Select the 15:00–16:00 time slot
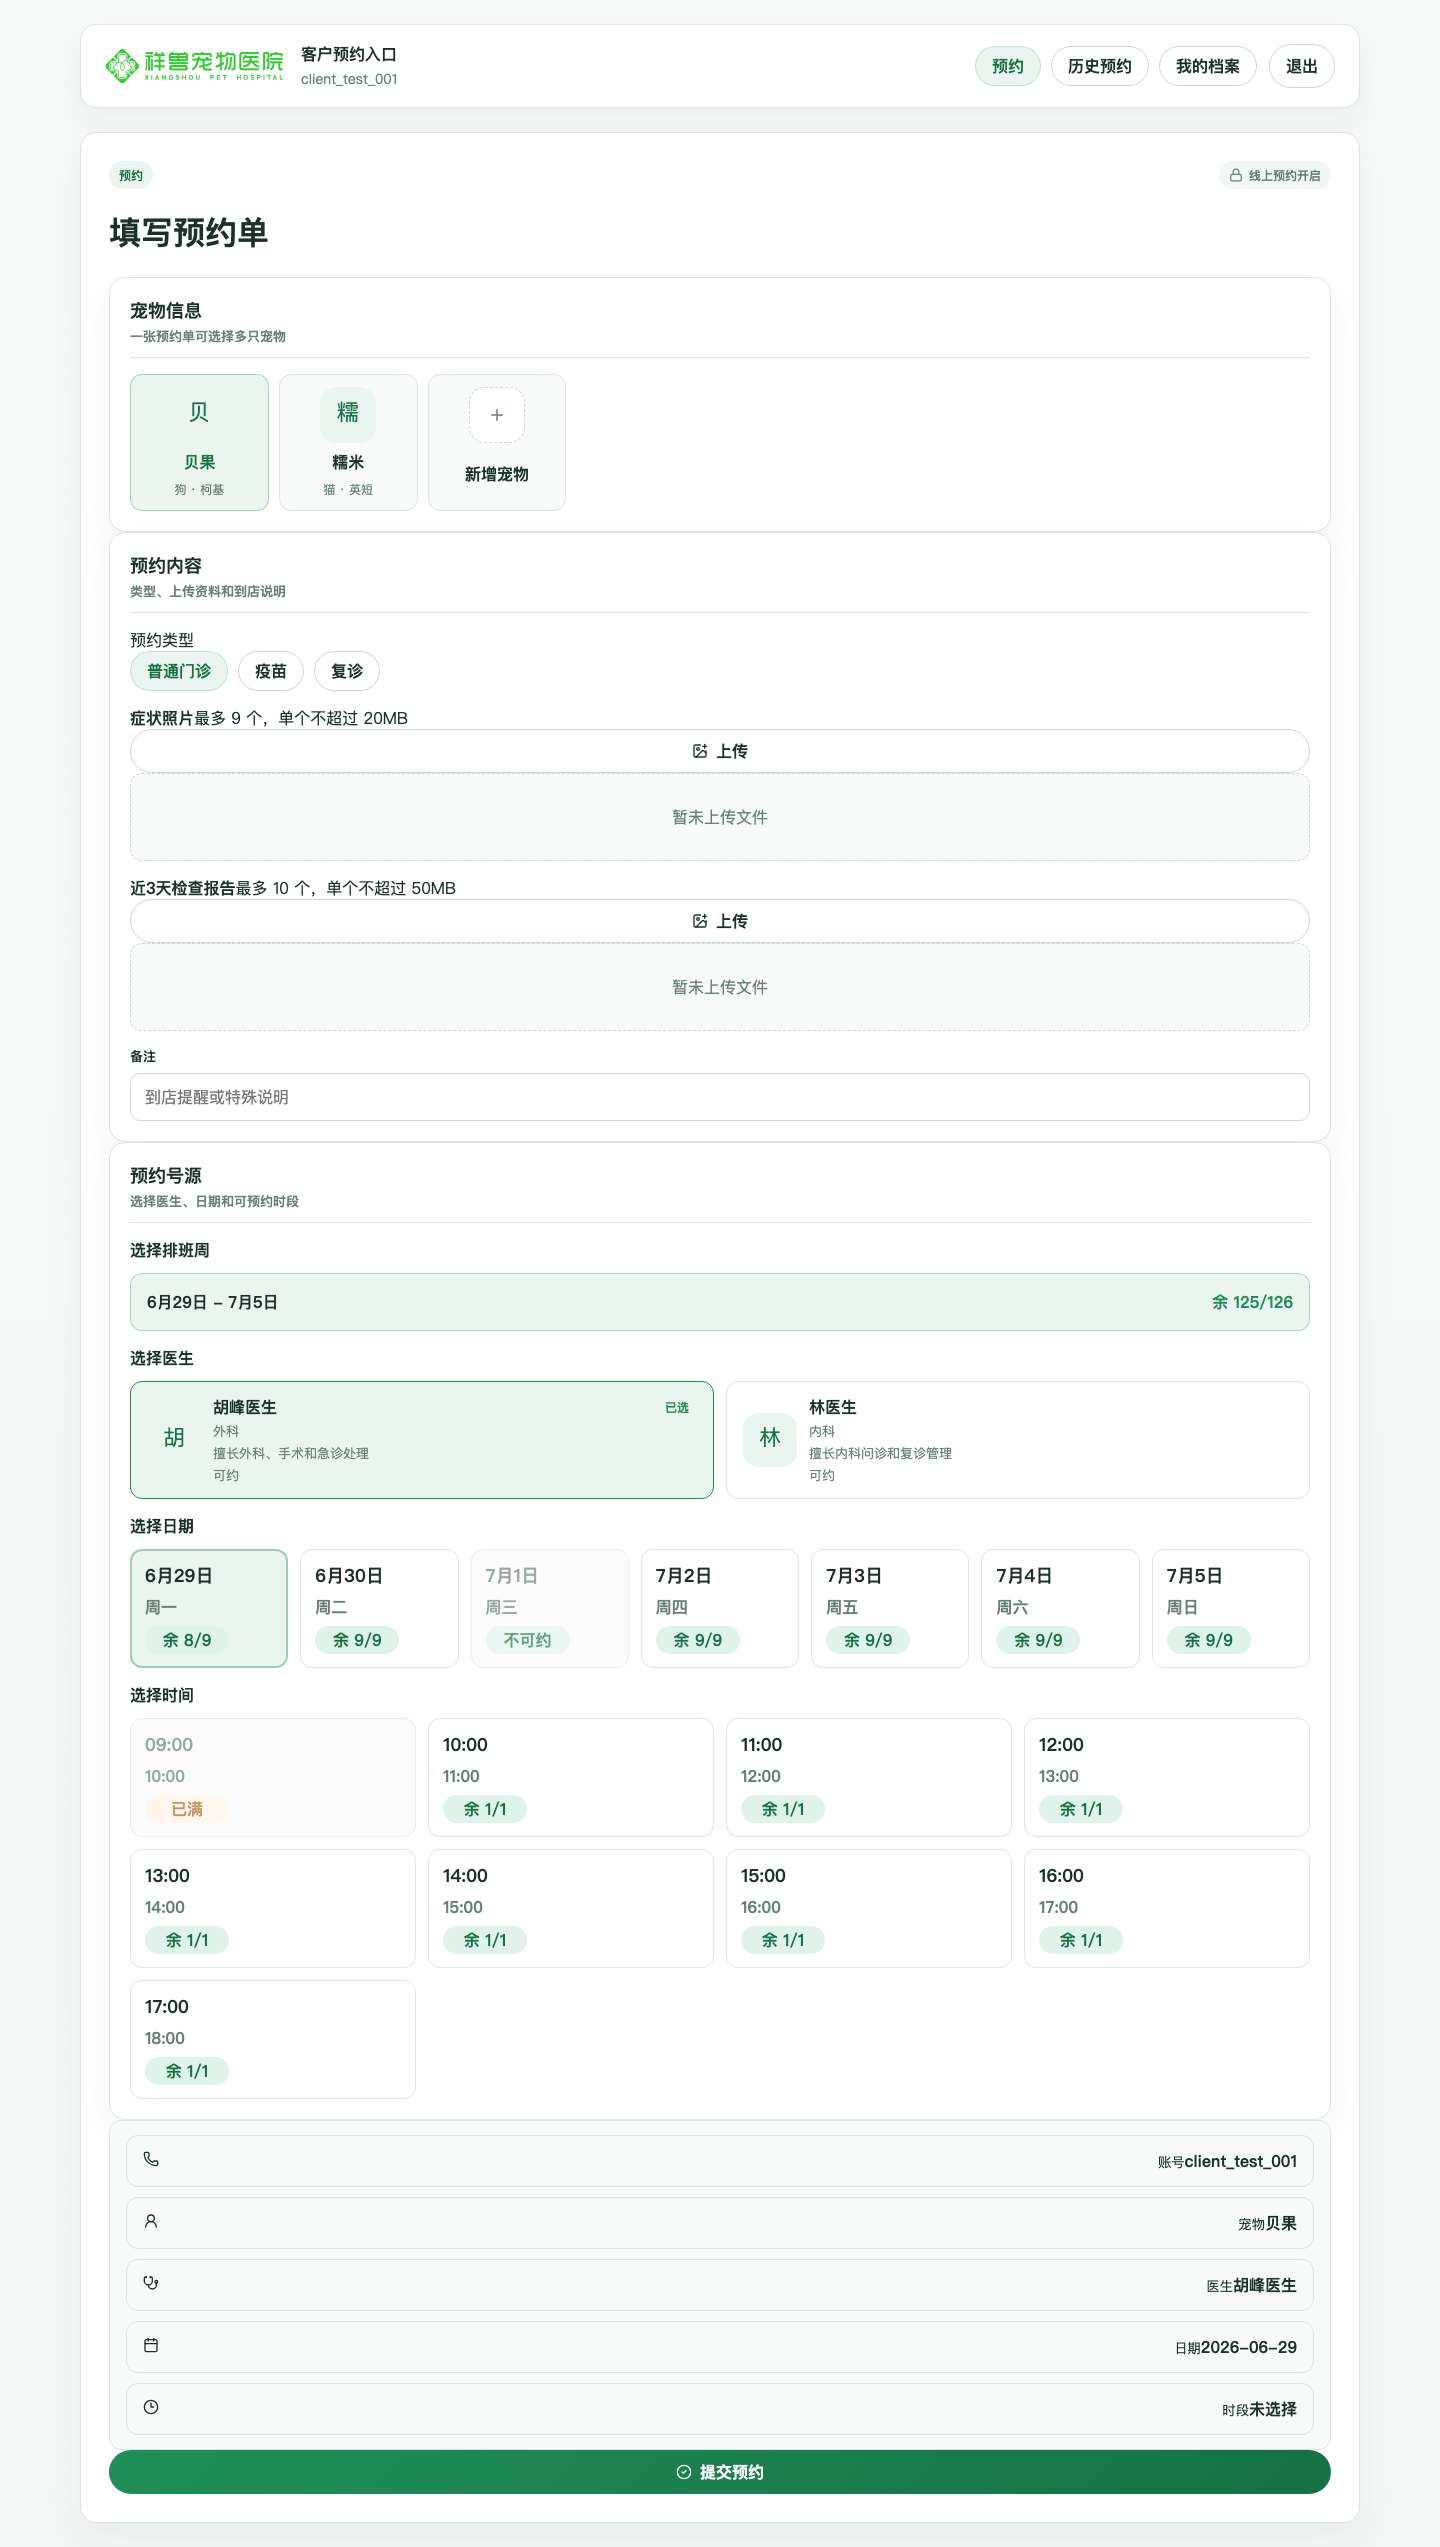Image resolution: width=1440 pixels, height=2547 pixels. (869, 1908)
